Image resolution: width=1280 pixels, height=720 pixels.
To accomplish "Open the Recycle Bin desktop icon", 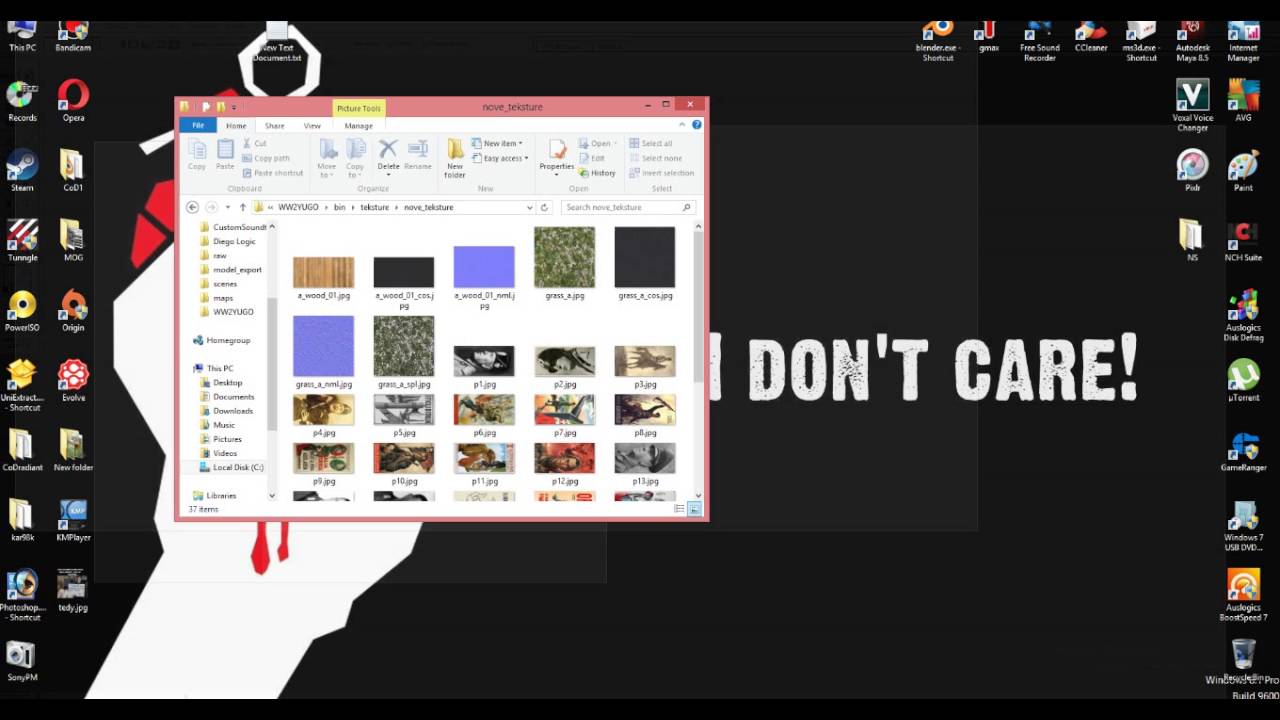I will point(1243,658).
